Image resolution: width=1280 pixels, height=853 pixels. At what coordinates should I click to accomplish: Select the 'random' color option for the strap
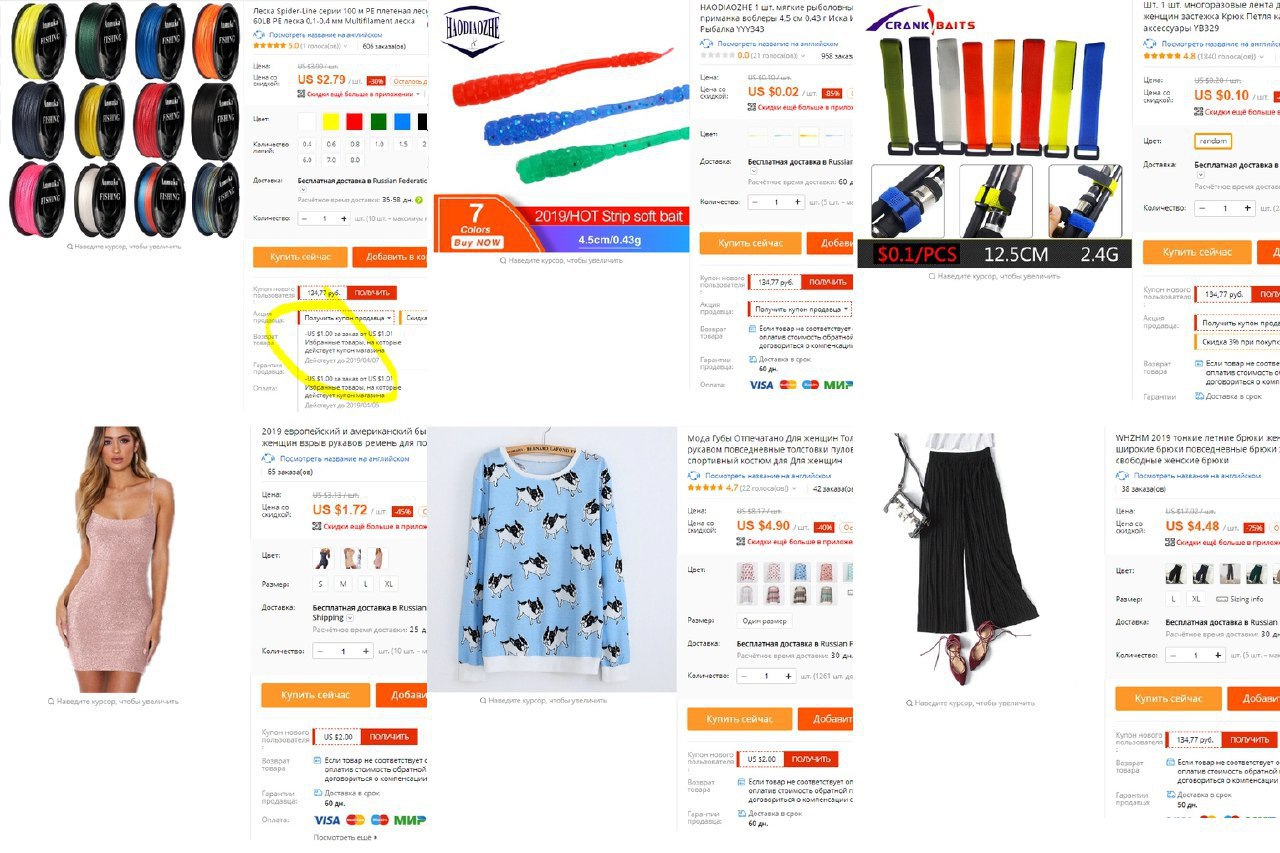click(1213, 141)
